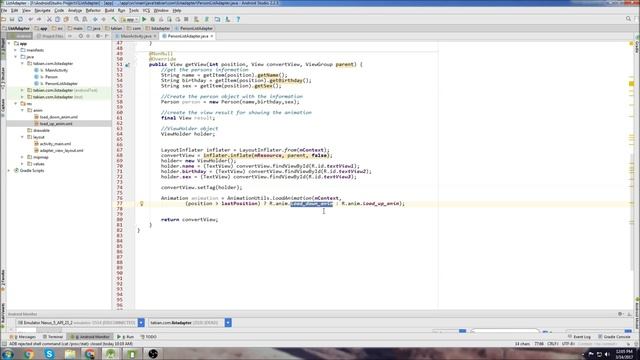The width and height of the screenshot is (640, 360).
Task: Click the search everywhere magnifier icon
Action: point(628,19)
